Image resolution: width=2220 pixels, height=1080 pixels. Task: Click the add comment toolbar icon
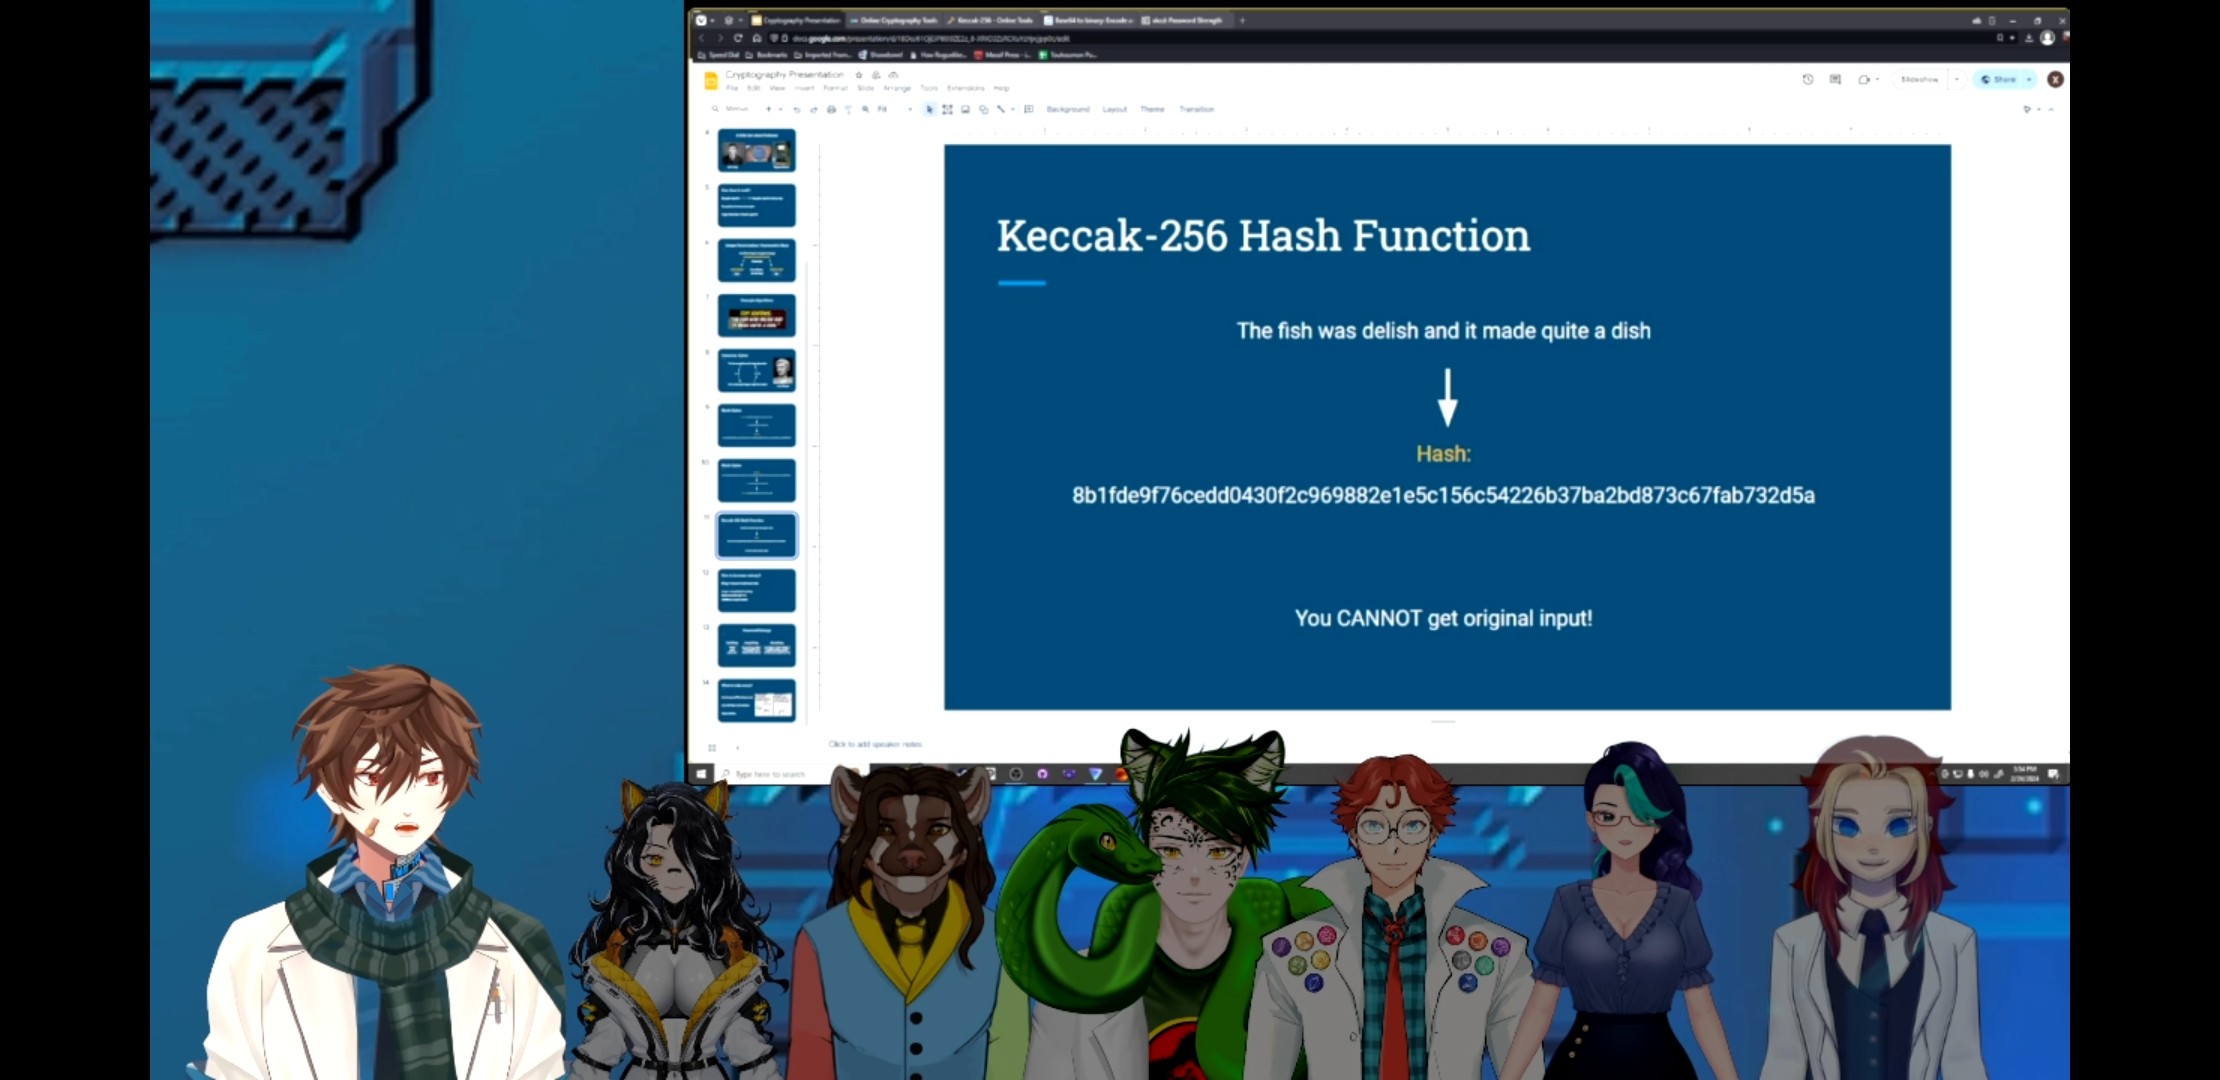[1028, 110]
